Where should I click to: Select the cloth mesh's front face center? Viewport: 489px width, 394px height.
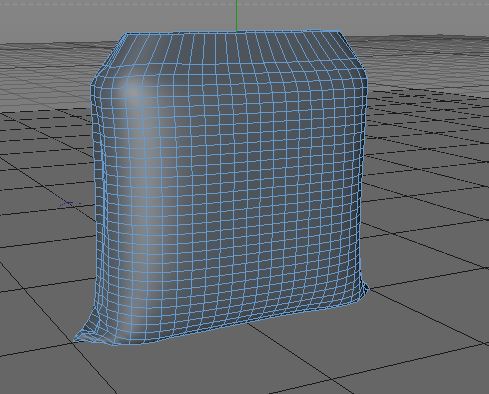click(230, 187)
